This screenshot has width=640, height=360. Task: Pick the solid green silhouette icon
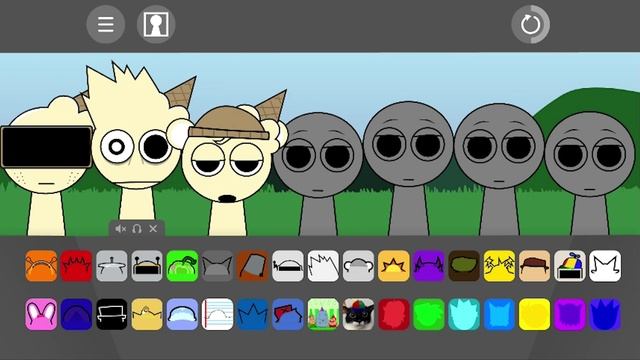(429, 314)
